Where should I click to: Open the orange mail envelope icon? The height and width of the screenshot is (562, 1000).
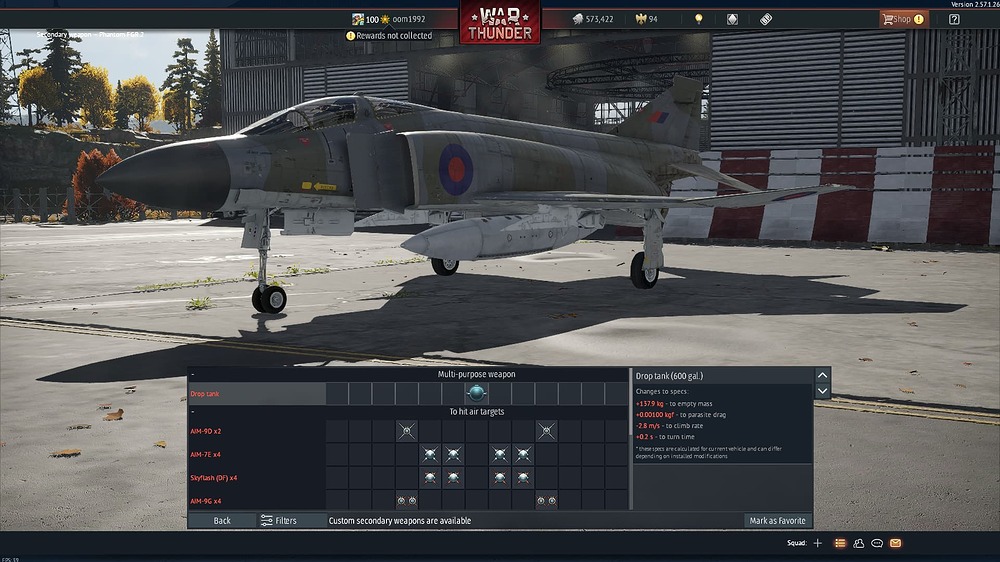pyautogui.click(x=895, y=543)
